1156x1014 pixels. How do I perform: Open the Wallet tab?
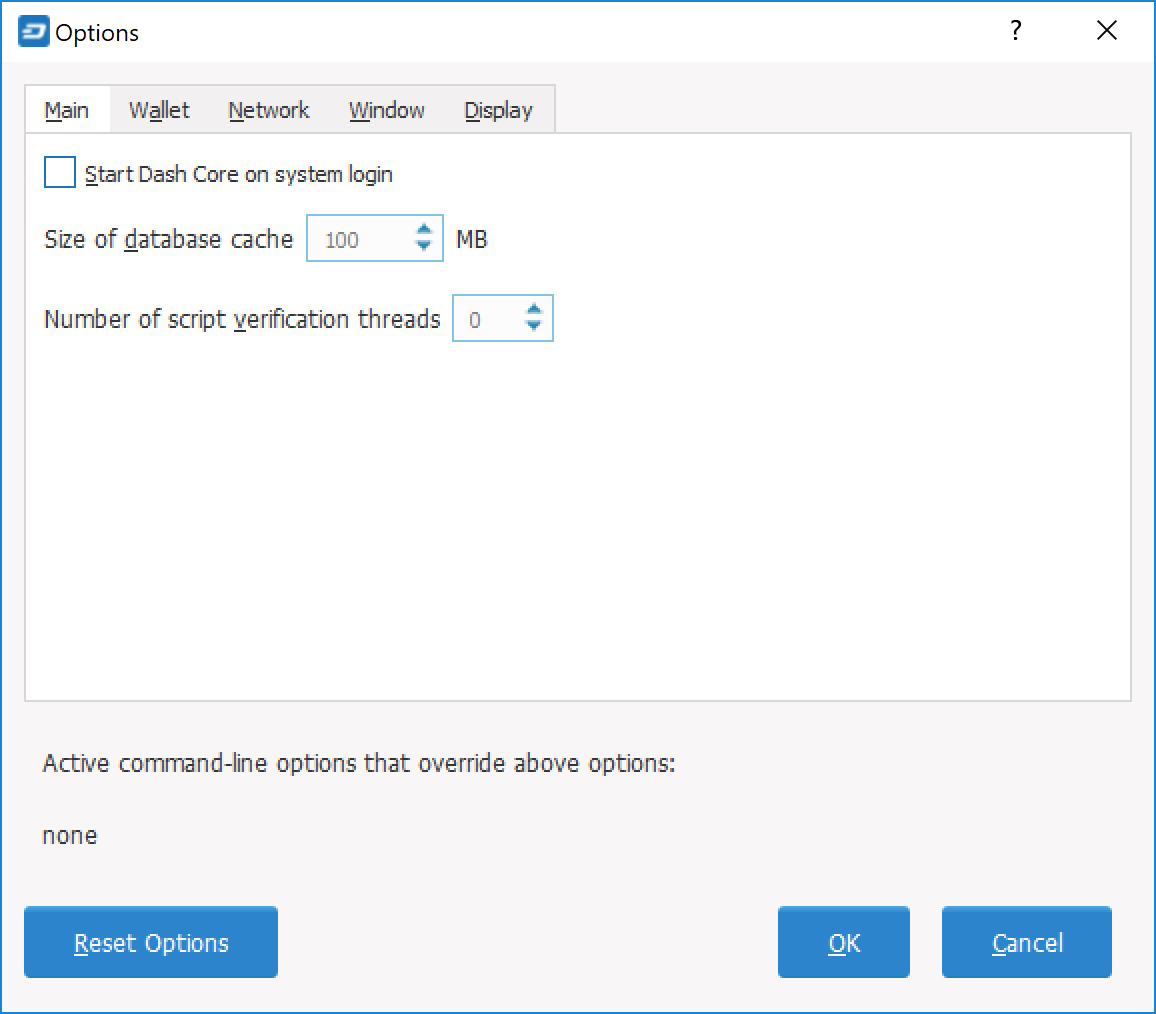click(159, 110)
